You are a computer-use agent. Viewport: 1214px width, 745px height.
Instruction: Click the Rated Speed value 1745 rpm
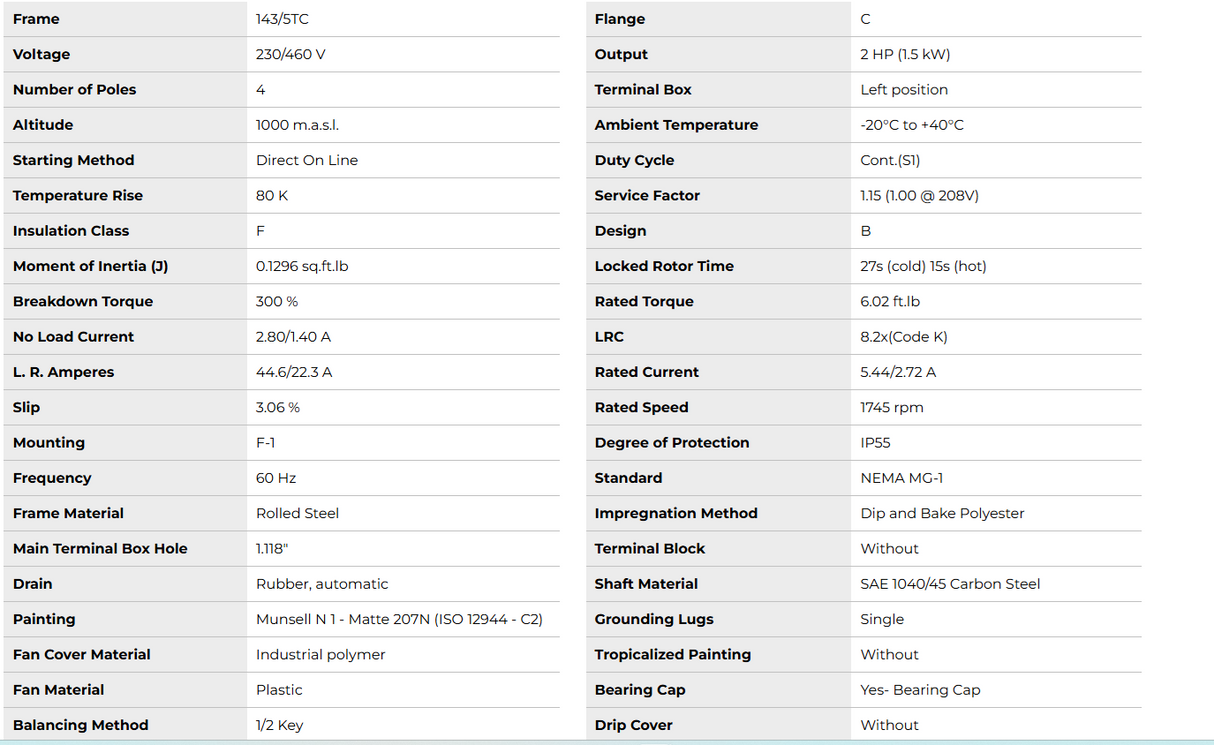click(892, 407)
